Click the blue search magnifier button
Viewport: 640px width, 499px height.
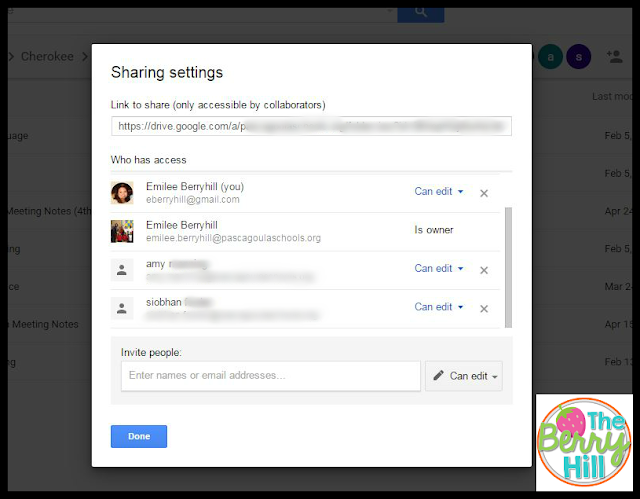click(x=420, y=11)
